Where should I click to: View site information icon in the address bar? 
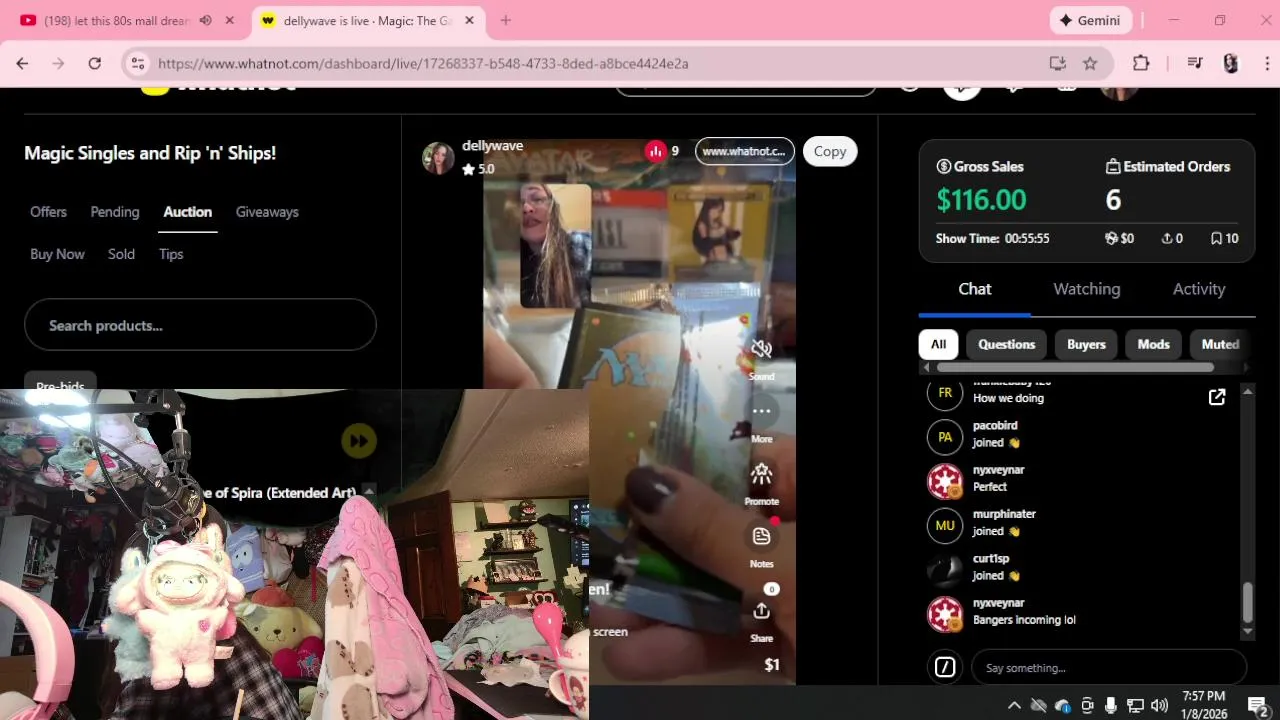(x=138, y=63)
